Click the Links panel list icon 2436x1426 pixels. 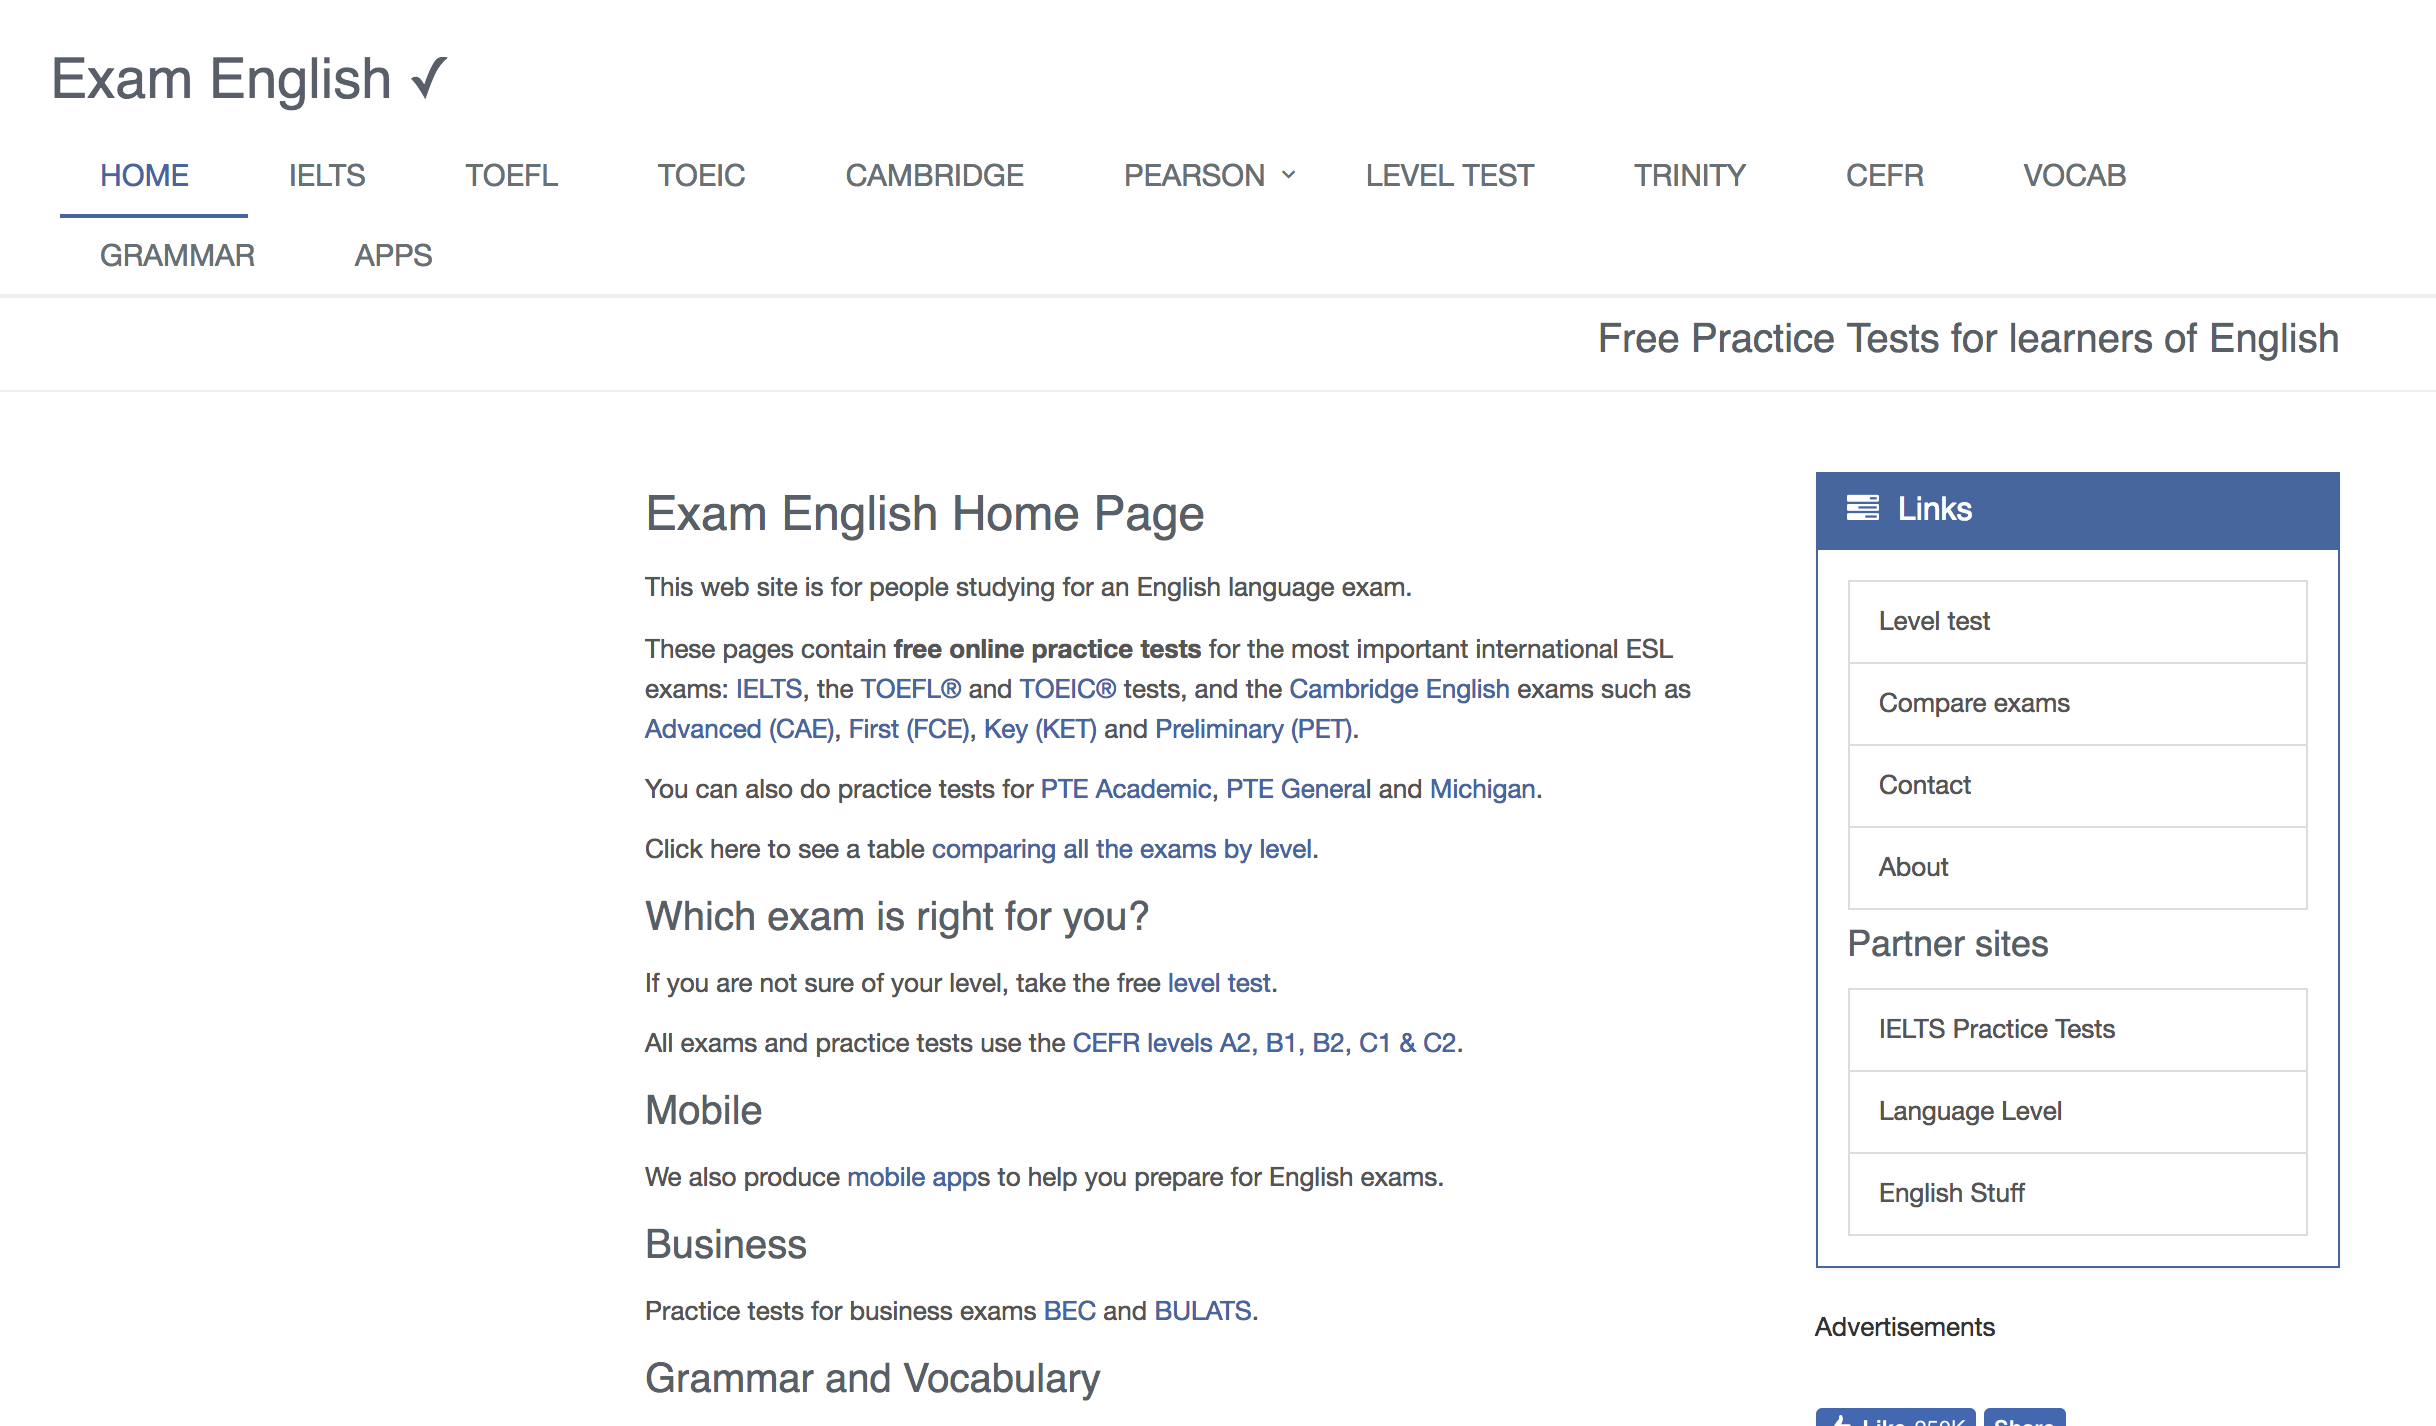pos(1862,508)
